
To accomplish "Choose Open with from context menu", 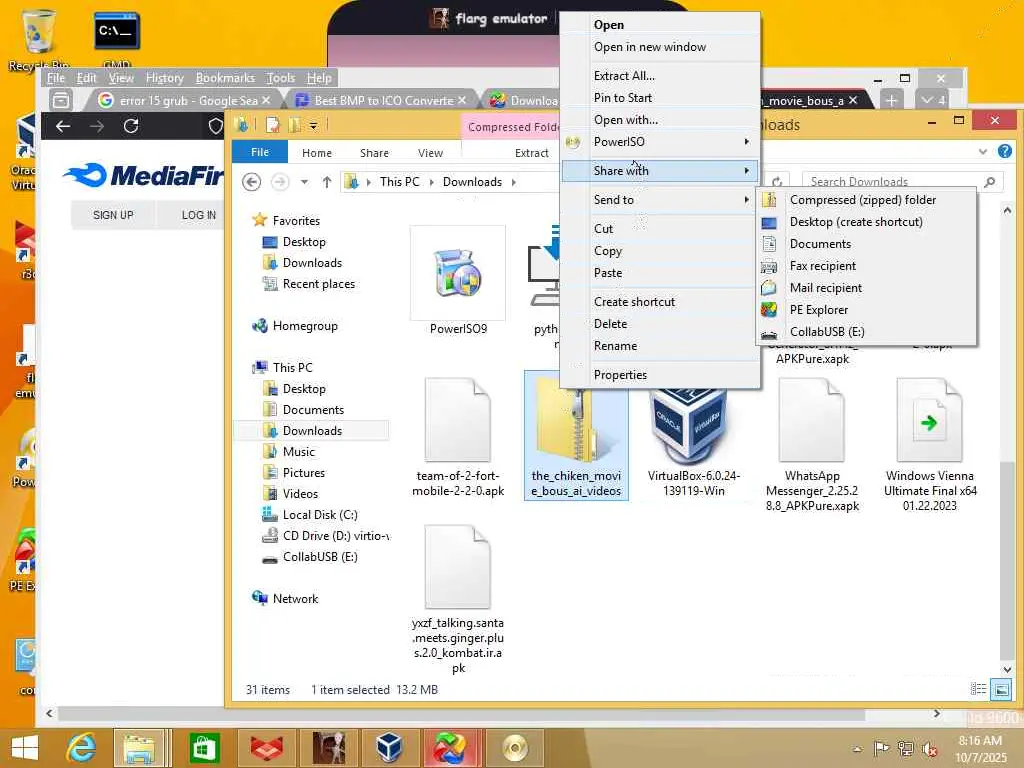I will 660,120.
